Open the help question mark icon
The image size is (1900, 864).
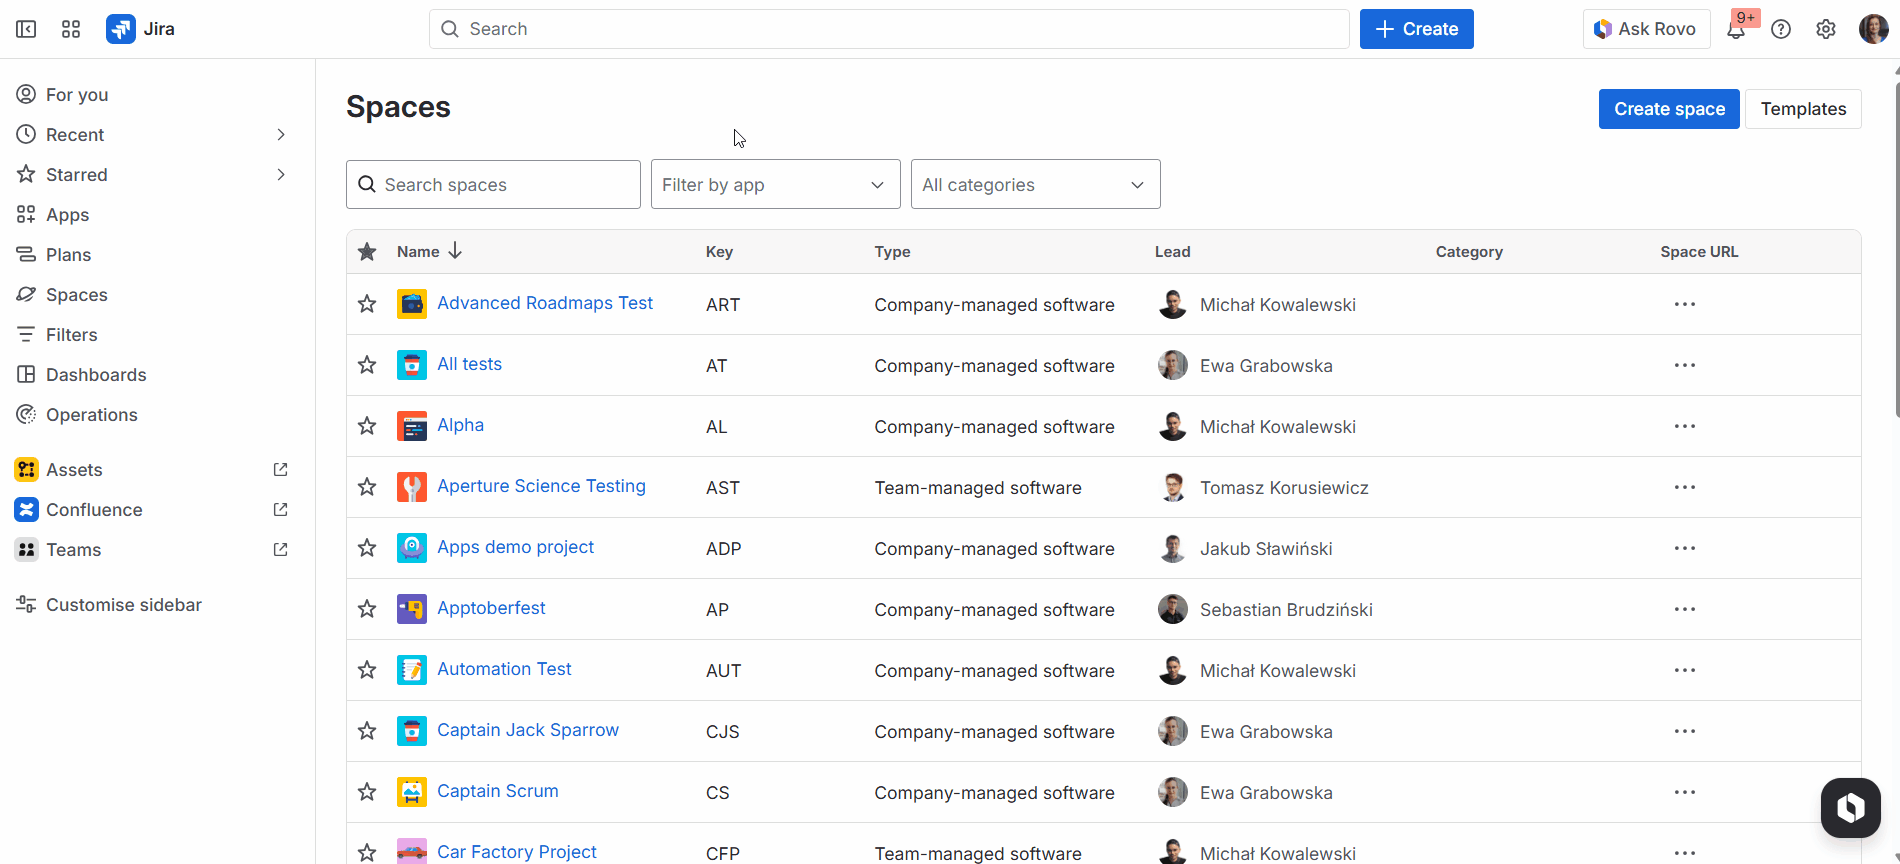click(x=1781, y=29)
